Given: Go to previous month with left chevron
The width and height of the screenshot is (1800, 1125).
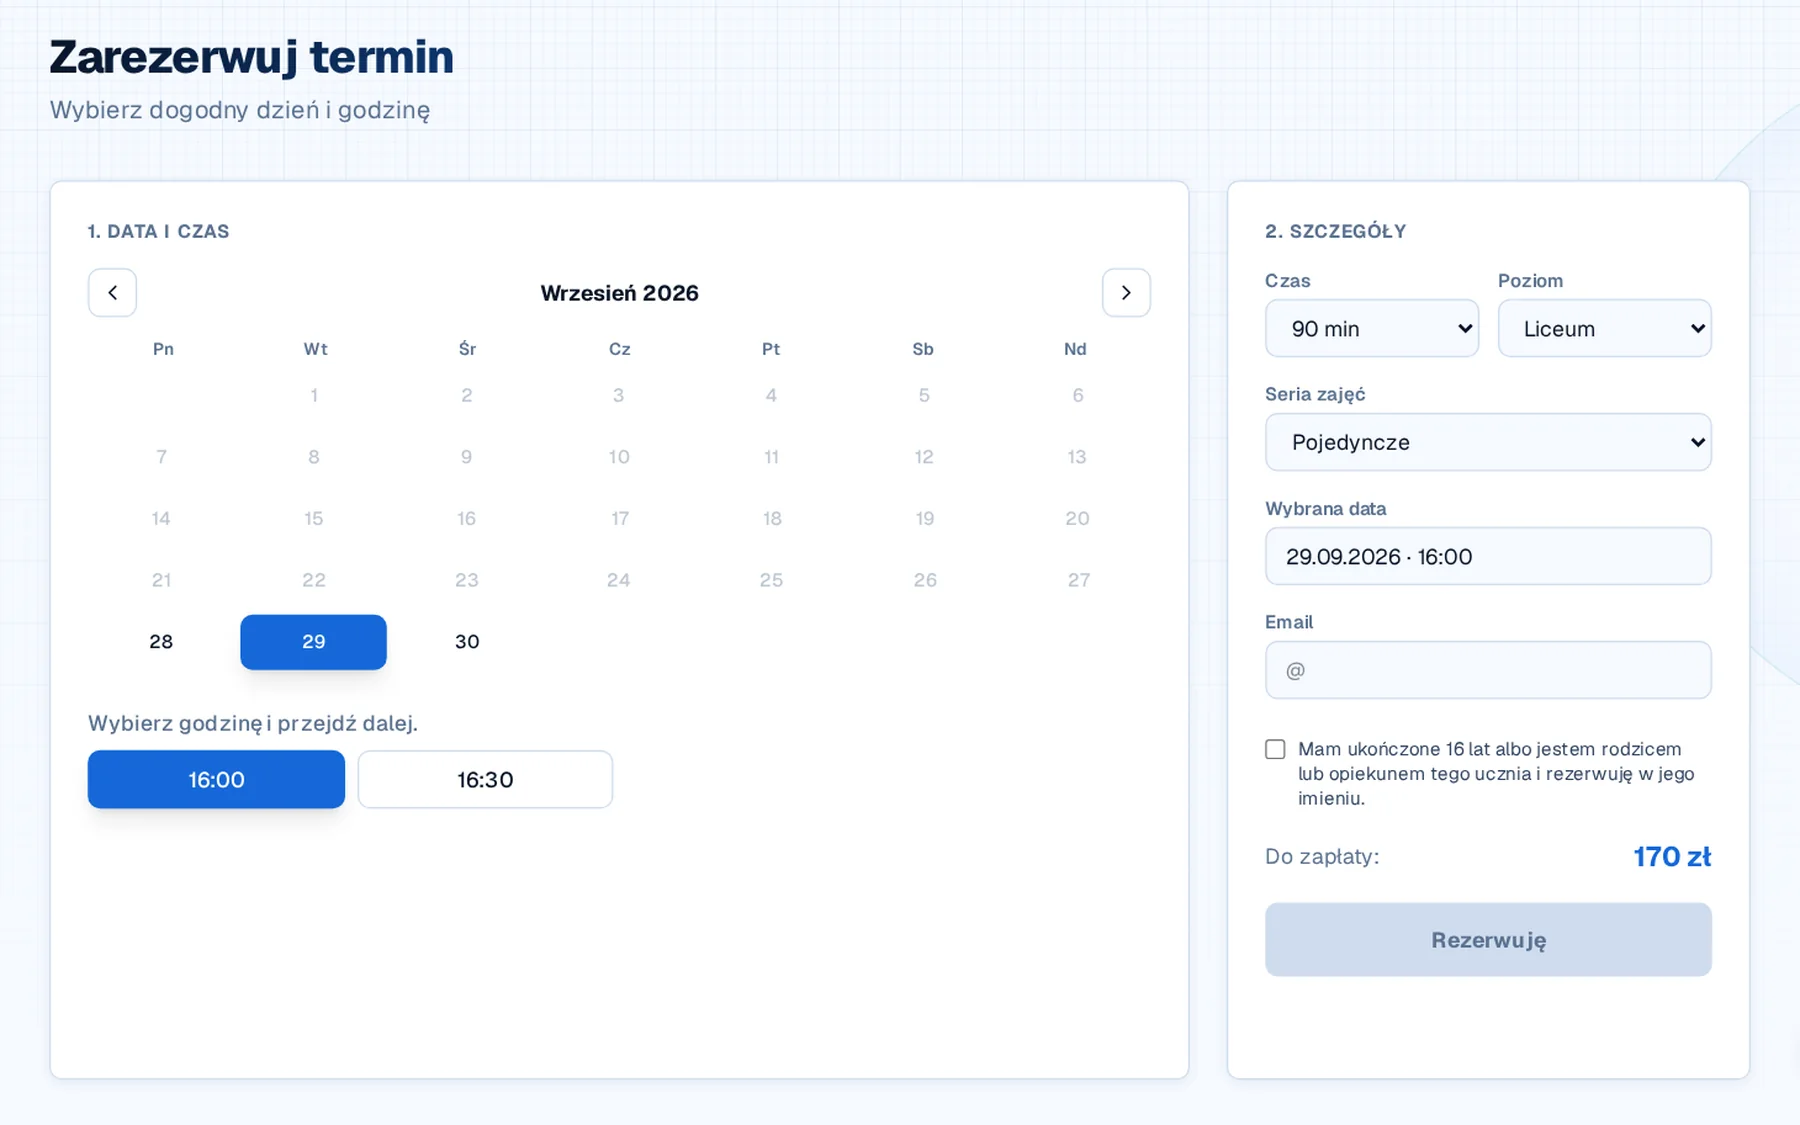Looking at the screenshot, I should coord(112,293).
